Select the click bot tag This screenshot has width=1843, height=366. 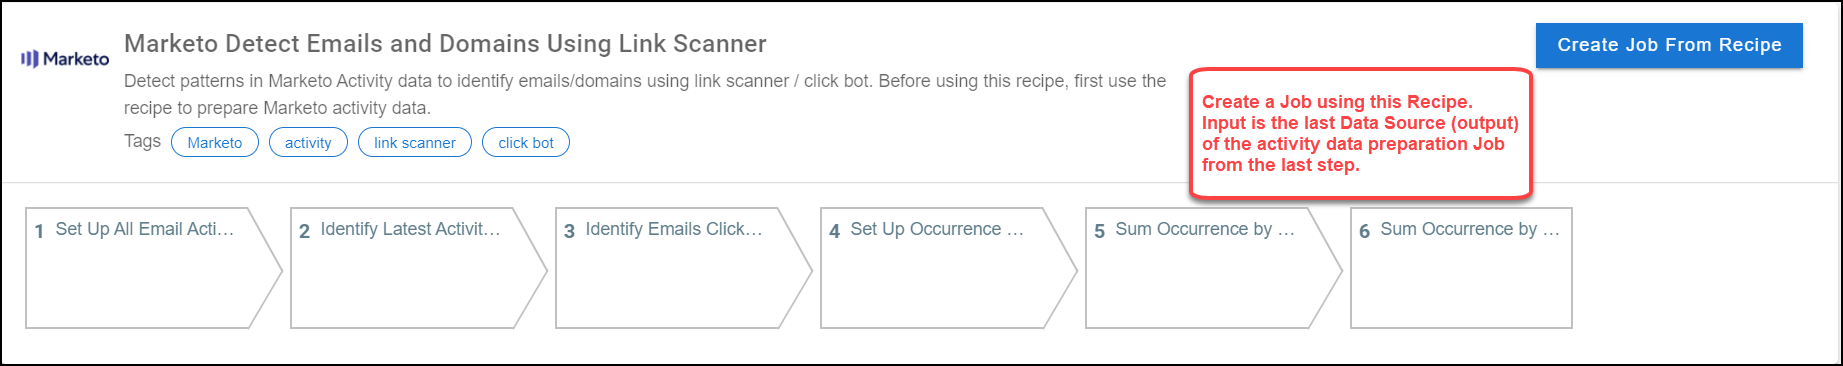(x=526, y=142)
